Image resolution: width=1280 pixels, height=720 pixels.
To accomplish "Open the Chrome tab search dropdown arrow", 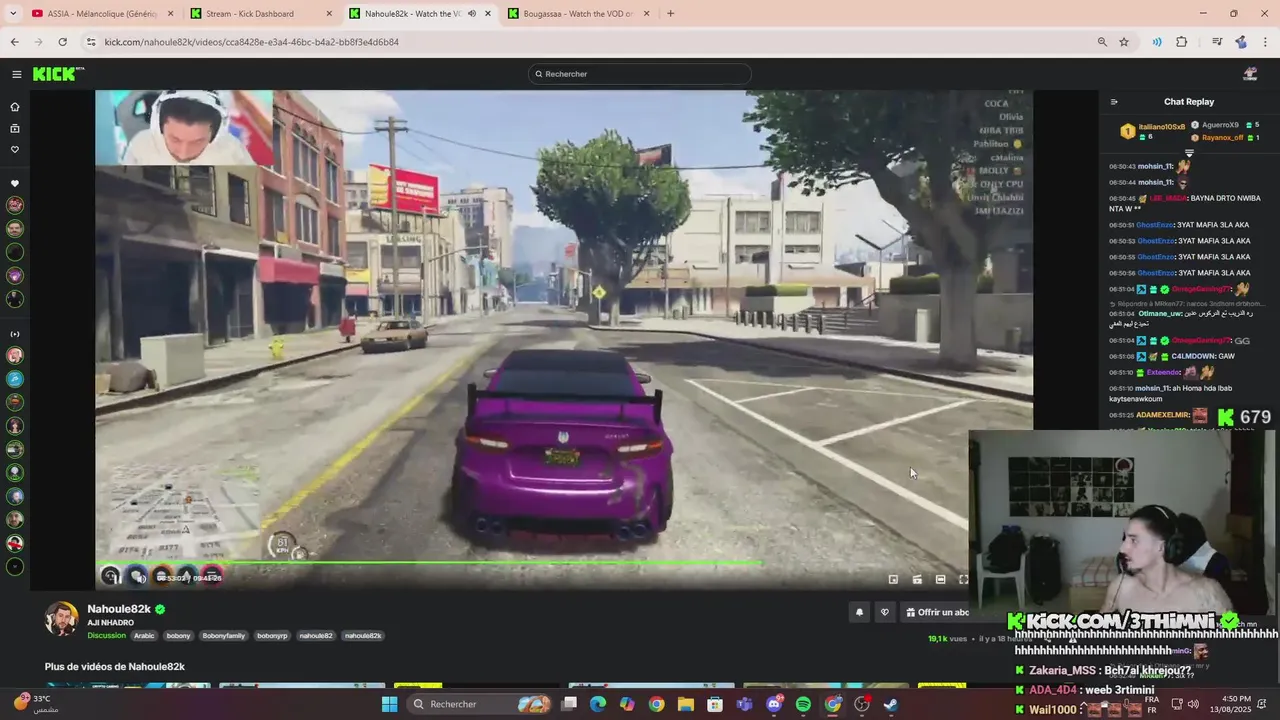I will [13, 14].
